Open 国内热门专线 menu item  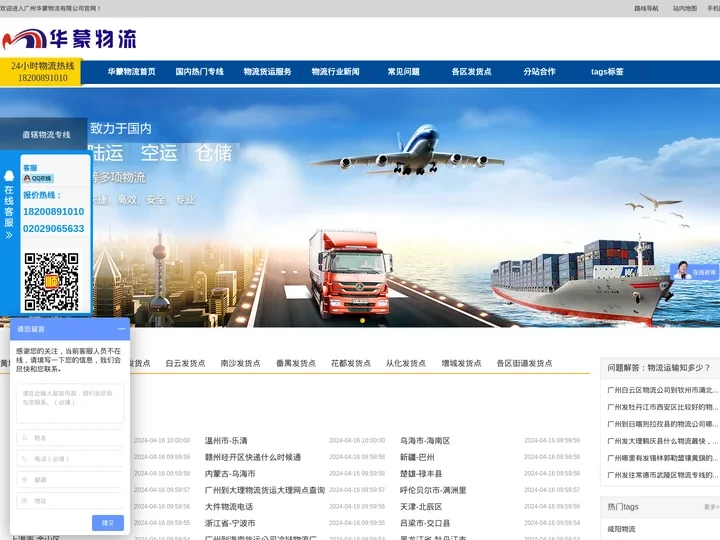tap(199, 72)
